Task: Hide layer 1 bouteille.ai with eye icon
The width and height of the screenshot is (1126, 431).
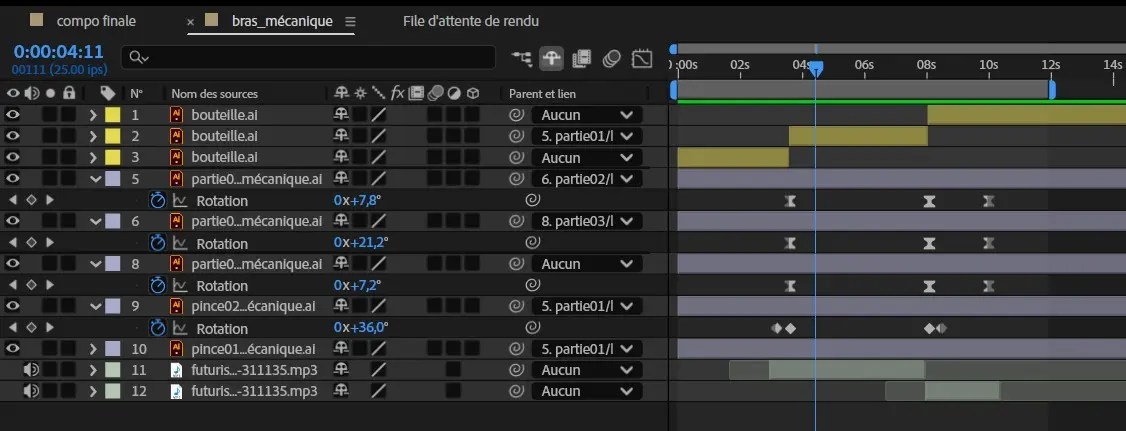Action: 13,115
